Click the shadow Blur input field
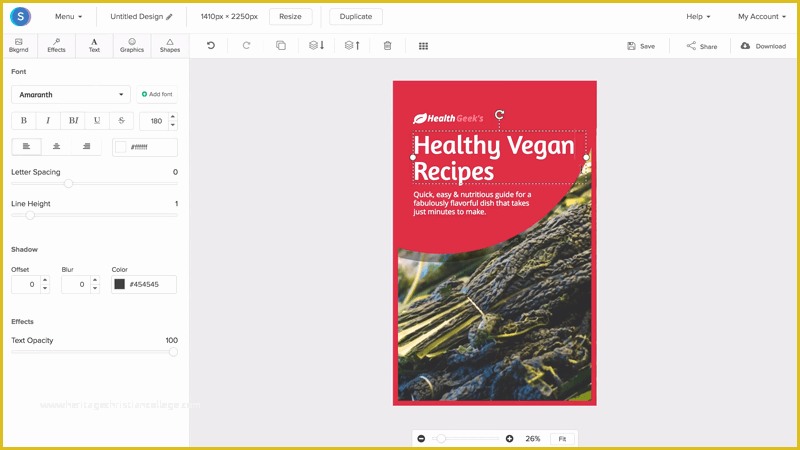This screenshot has height=450, width=800. pos(76,284)
